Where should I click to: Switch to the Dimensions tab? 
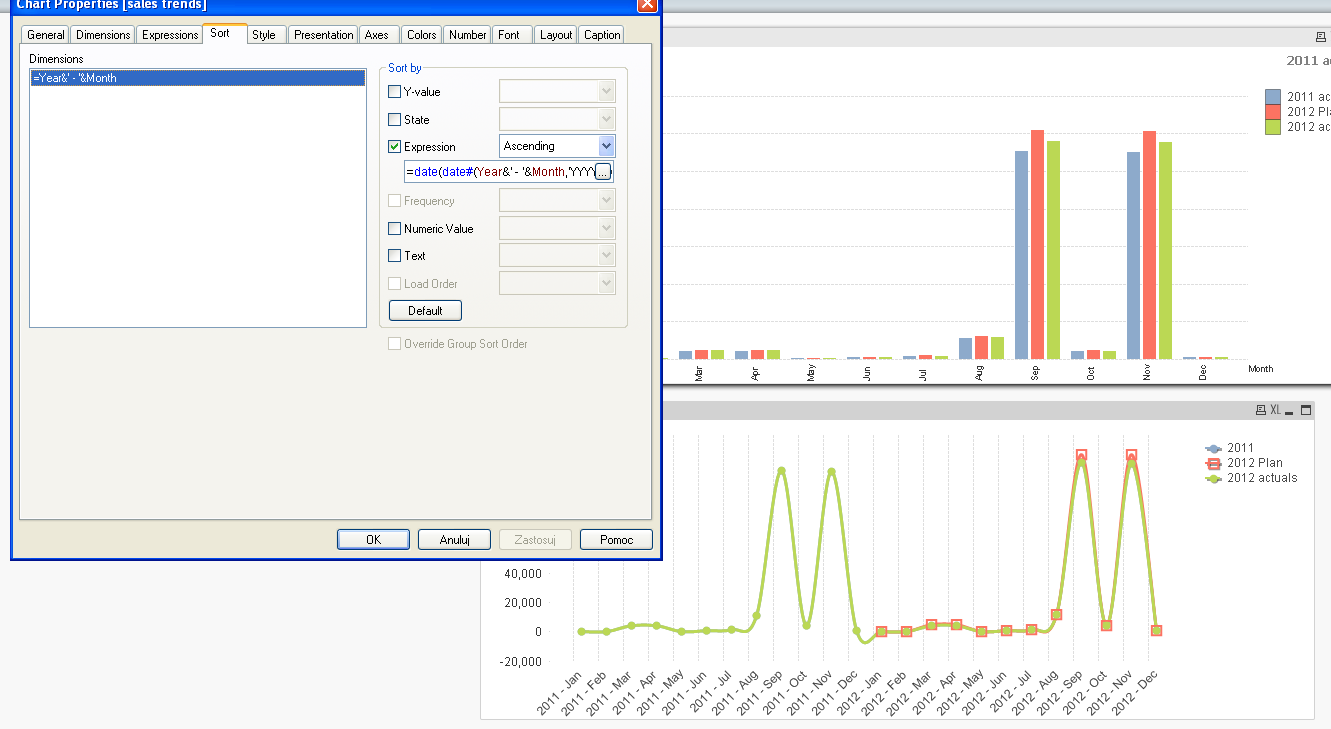tap(103, 35)
